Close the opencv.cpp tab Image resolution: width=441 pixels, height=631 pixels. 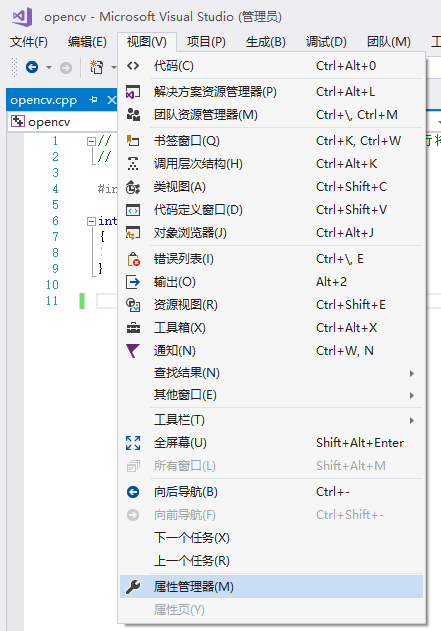111,100
